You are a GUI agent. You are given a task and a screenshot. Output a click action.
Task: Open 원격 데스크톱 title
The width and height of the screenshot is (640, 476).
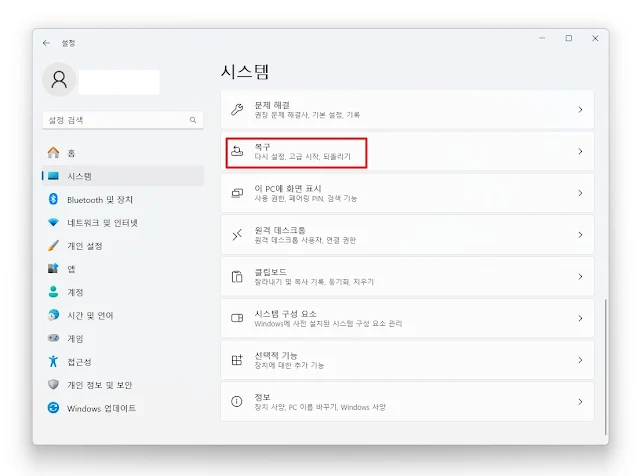pos(280,230)
